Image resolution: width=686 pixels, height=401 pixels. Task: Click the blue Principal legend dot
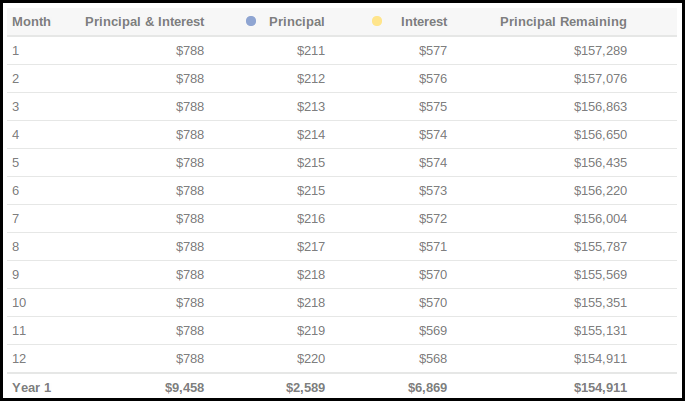click(x=251, y=21)
